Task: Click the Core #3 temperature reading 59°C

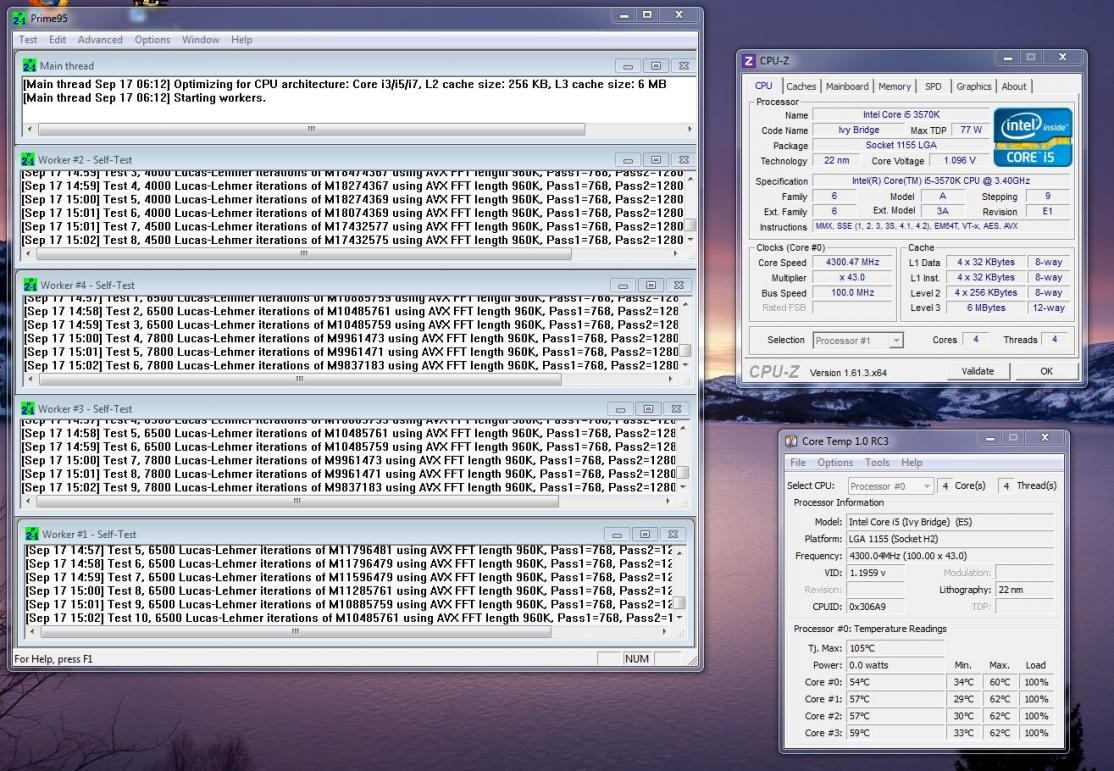Action: [x=895, y=733]
